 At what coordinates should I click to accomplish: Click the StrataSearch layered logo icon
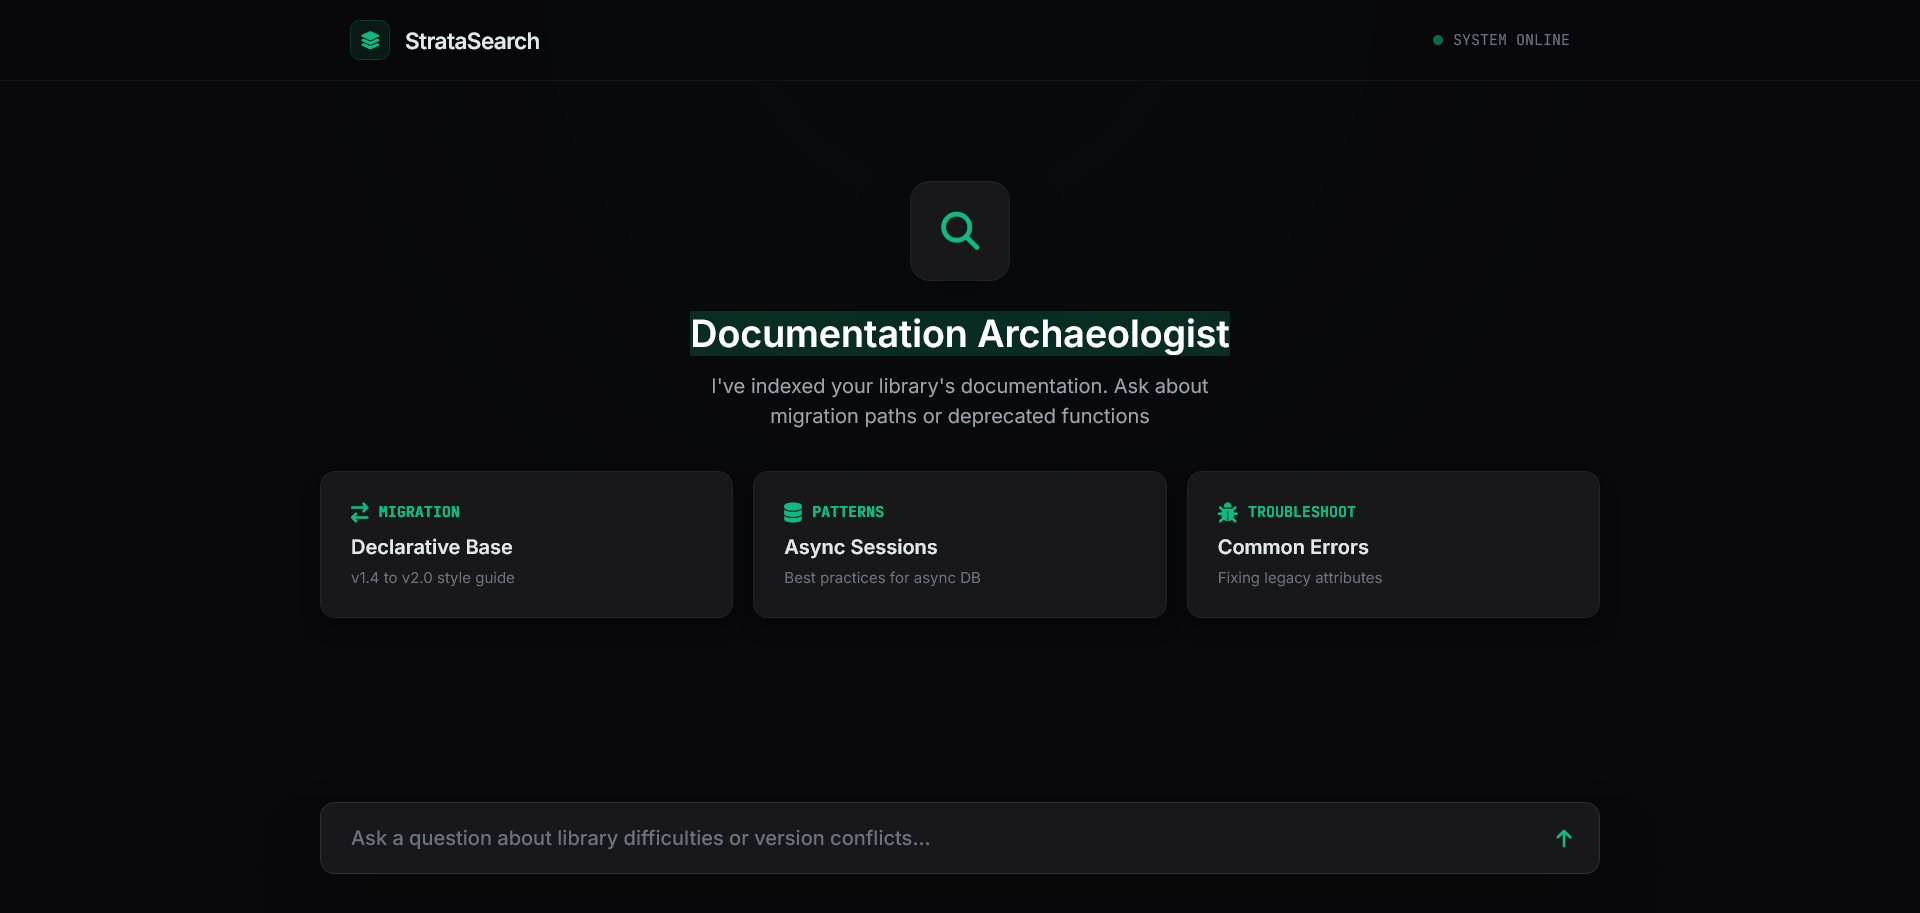[x=370, y=40]
